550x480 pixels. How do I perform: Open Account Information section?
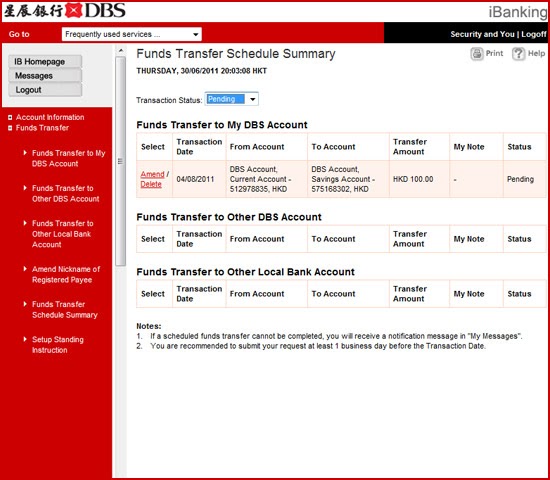(x=50, y=118)
